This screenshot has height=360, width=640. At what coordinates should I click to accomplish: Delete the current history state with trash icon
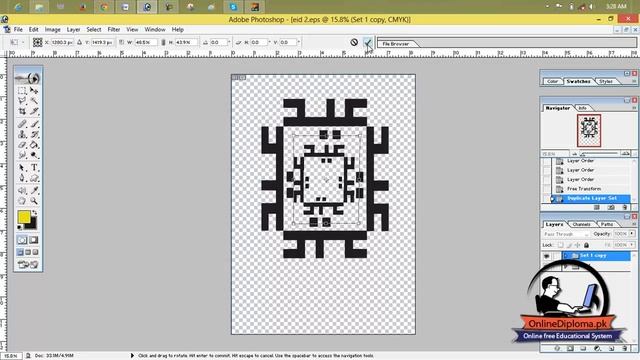[624, 207]
